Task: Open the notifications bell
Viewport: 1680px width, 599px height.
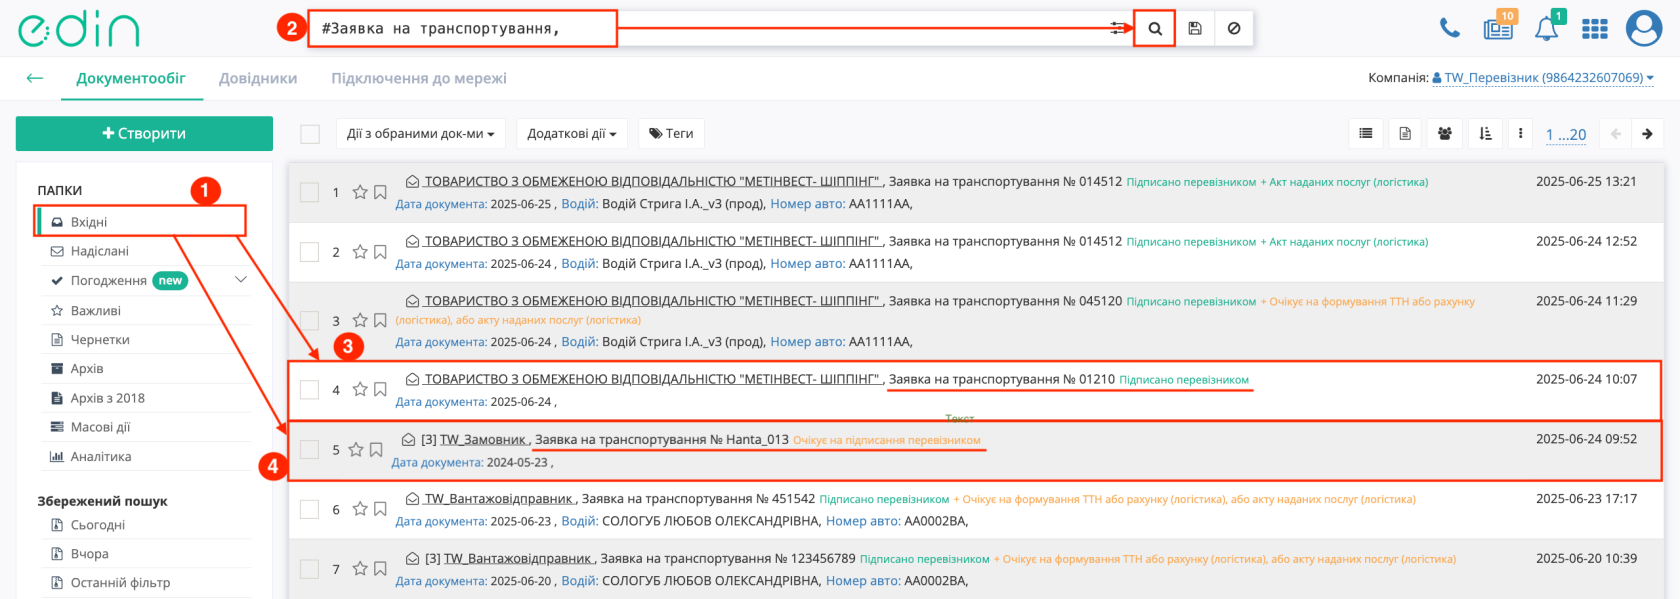Action: point(1546,28)
